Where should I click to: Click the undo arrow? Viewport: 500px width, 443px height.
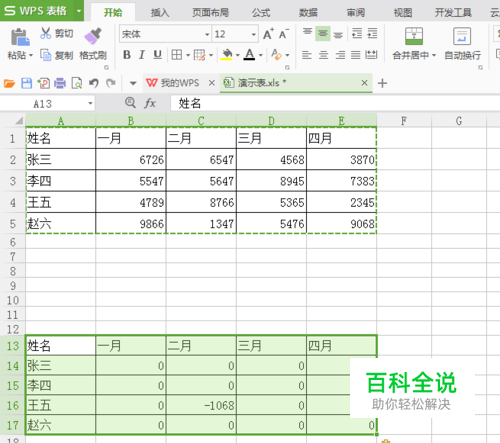tap(94, 83)
